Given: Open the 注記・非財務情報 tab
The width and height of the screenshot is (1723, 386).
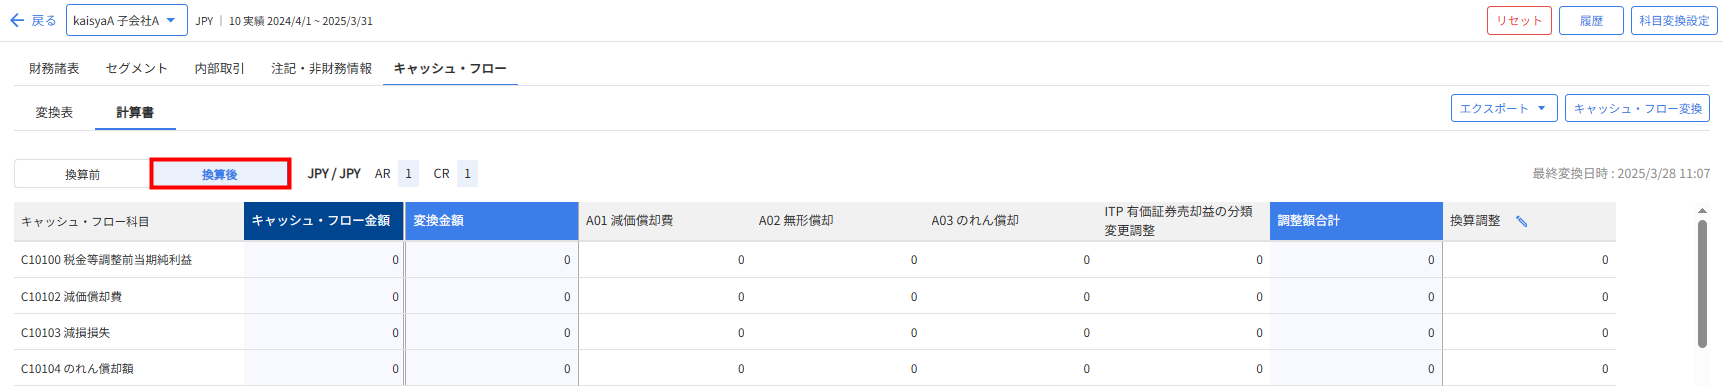Looking at the screenshot, I should (x=322, y=68).
